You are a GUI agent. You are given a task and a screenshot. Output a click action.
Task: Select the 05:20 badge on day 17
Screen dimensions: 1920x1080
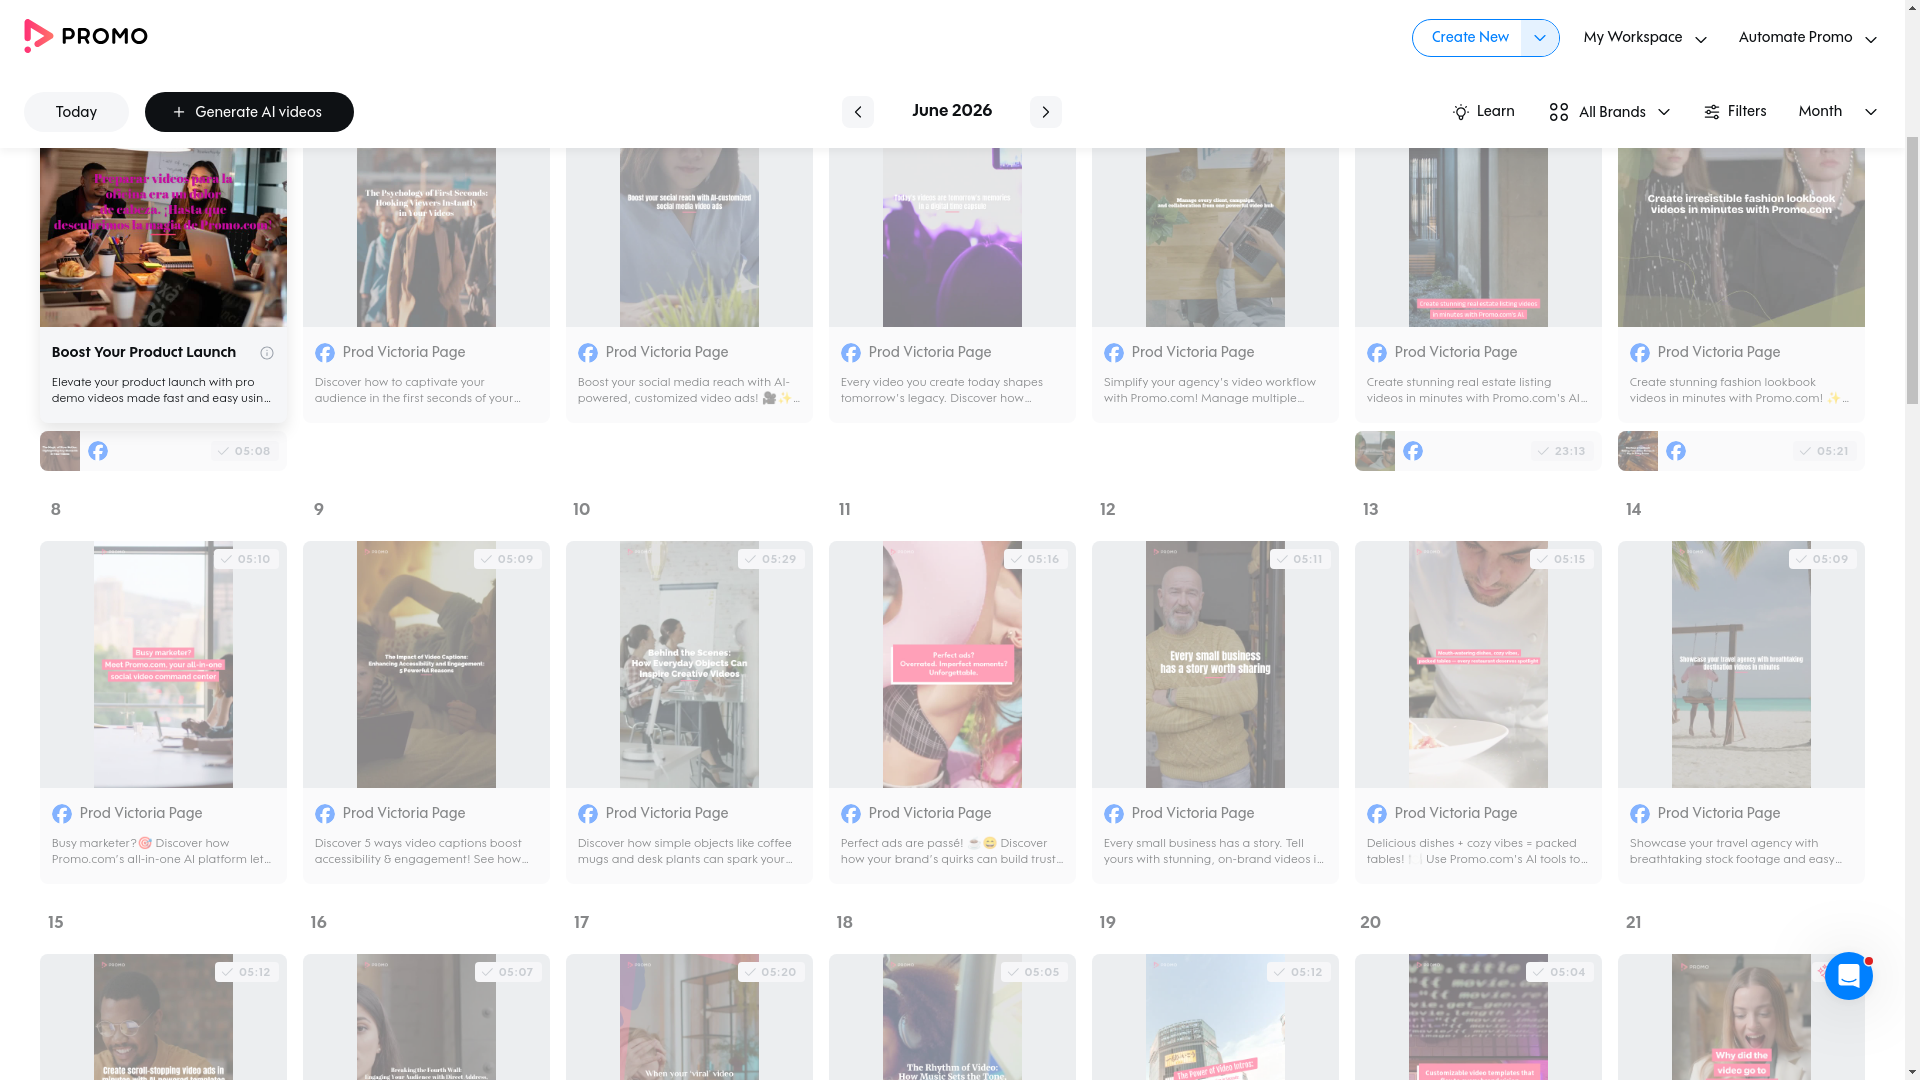[x=771, y=972]
